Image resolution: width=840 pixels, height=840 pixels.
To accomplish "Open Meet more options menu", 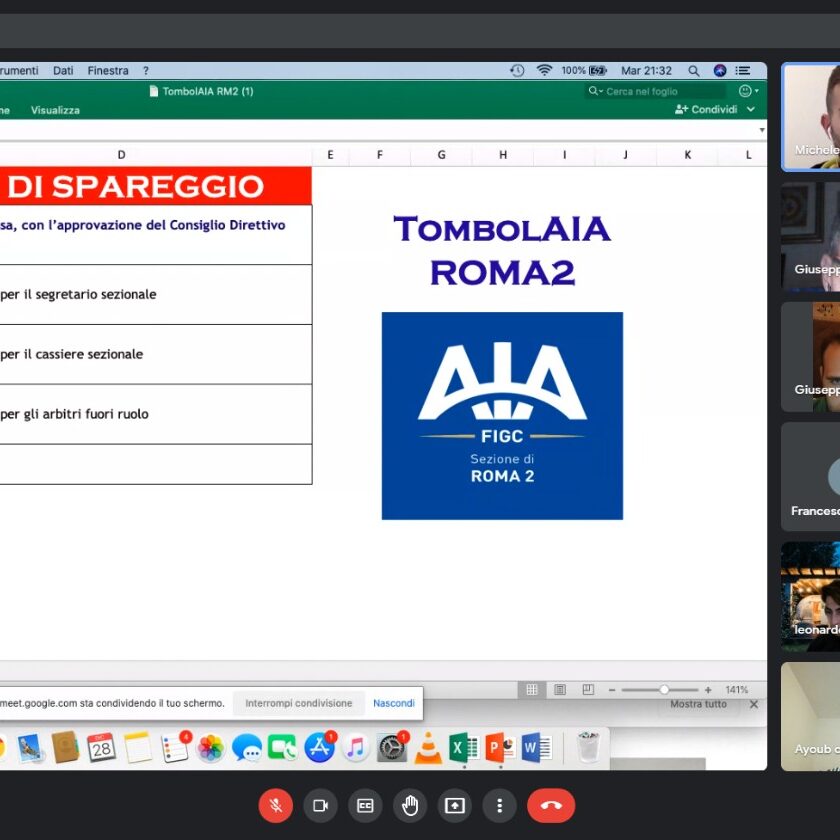I will tap(499, 806).
